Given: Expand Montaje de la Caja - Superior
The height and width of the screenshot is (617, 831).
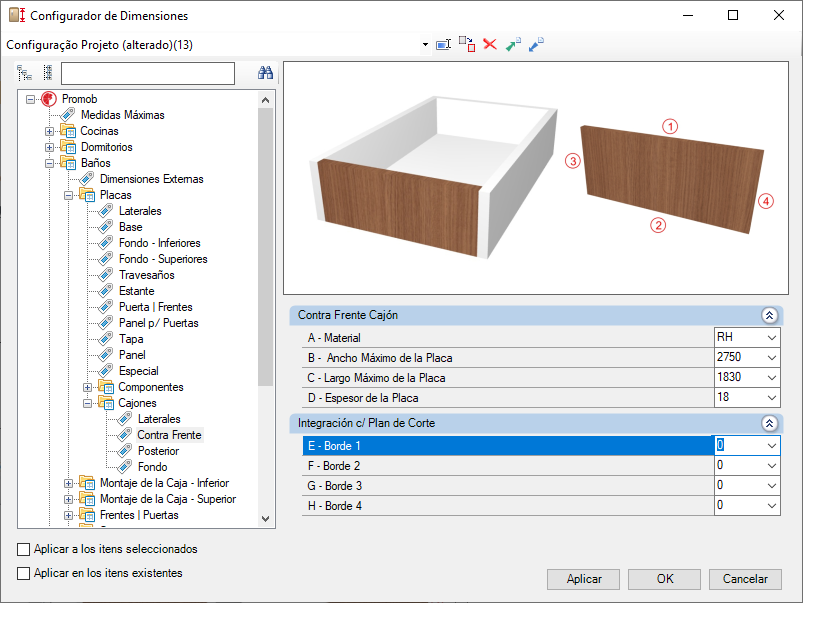Looking at the screenshot, I should 68,499.
